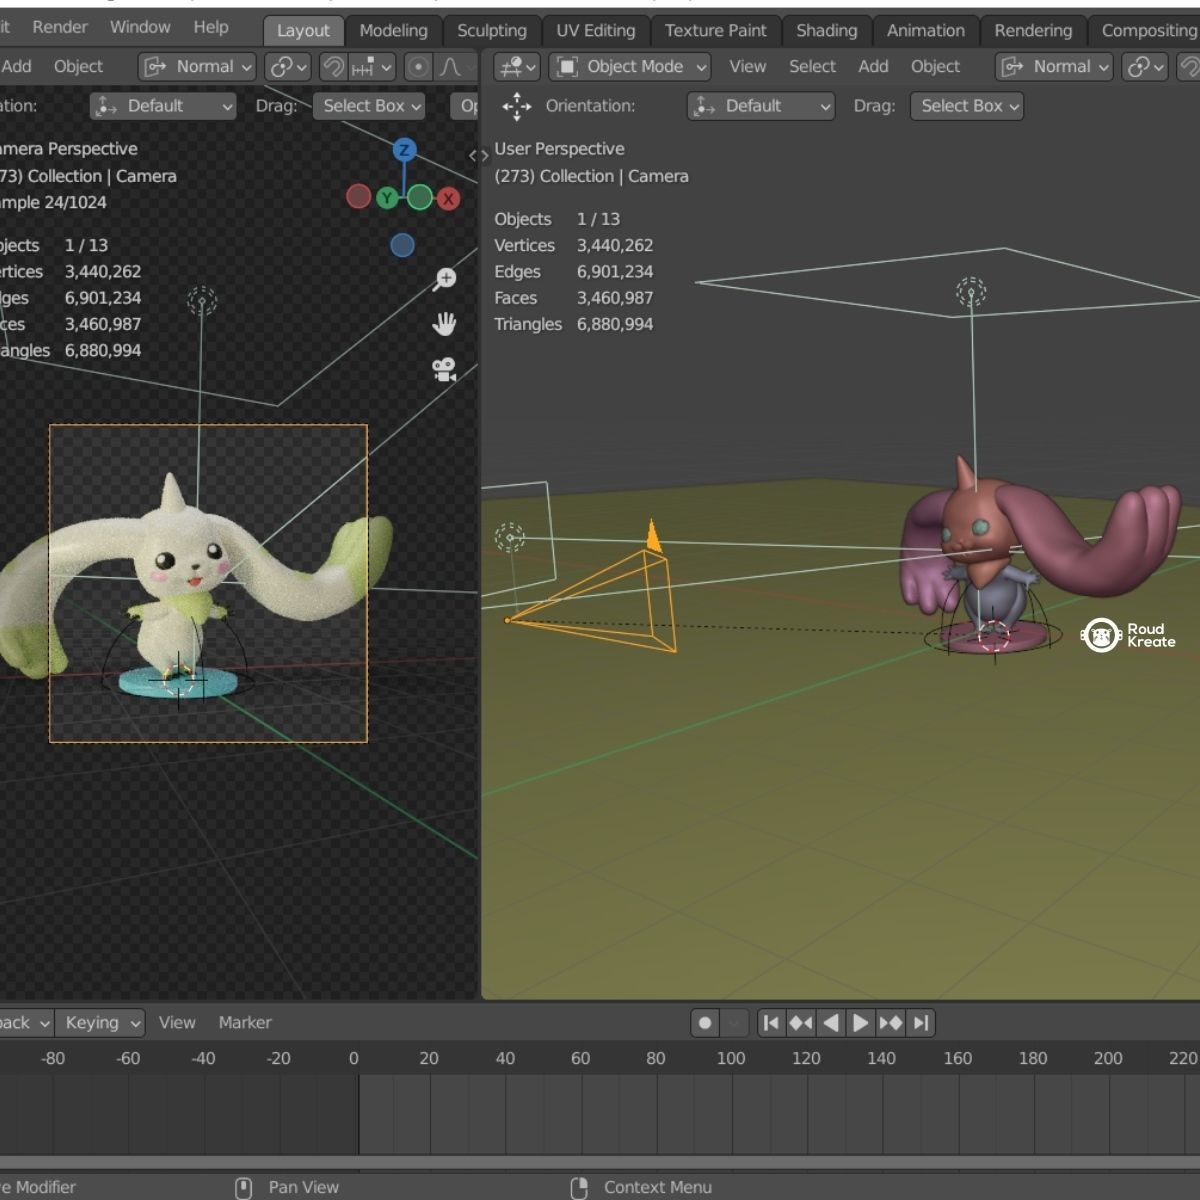This screenshot has width=1200, height=1200.
Task: Click the pan hand viewport icon
Action: [444, 324]
